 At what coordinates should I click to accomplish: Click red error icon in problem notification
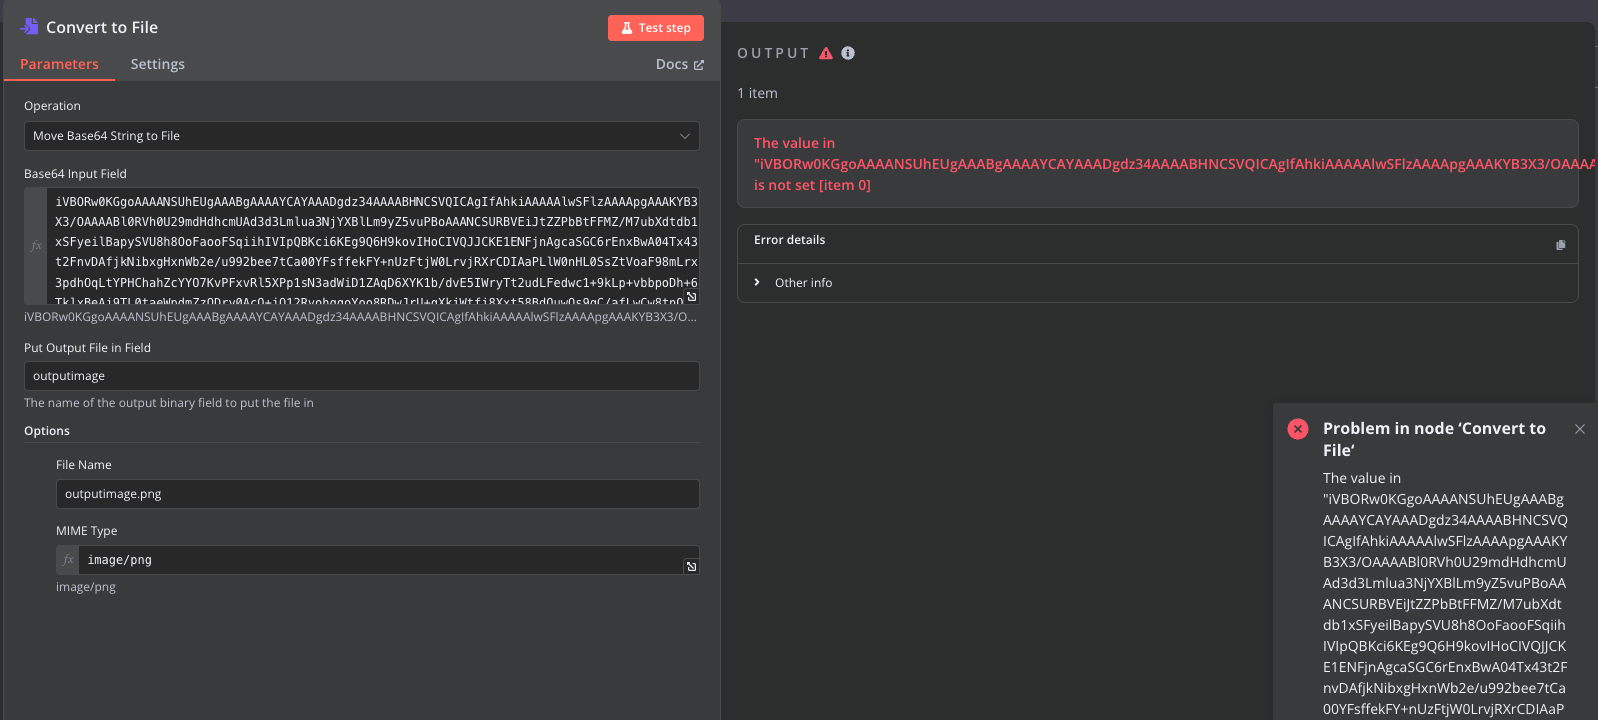[x=1298, y=429]
